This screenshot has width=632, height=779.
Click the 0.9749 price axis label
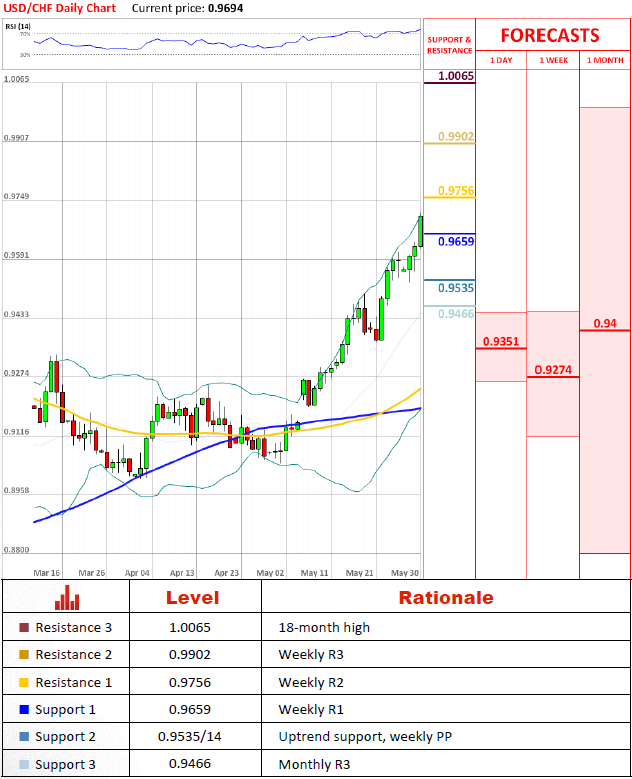(x=16, y=196)
